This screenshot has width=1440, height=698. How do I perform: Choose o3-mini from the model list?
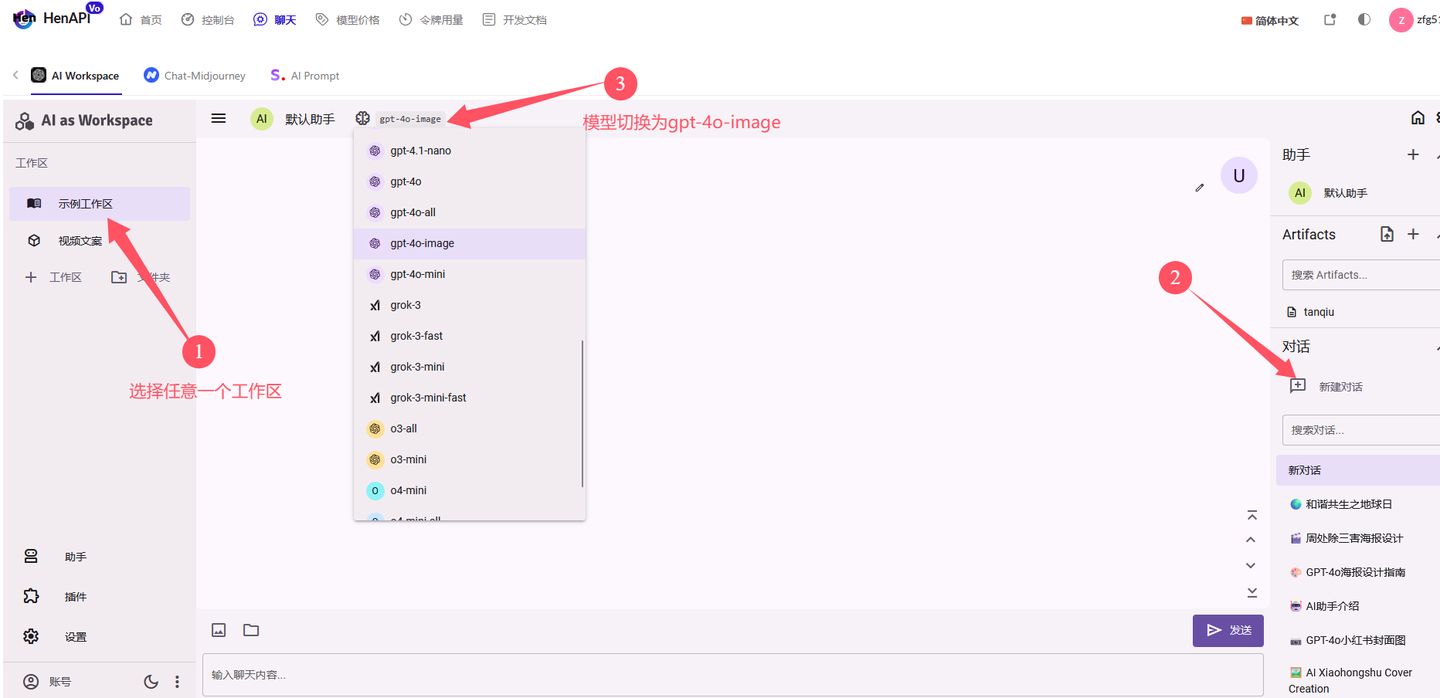click(469, 460)
